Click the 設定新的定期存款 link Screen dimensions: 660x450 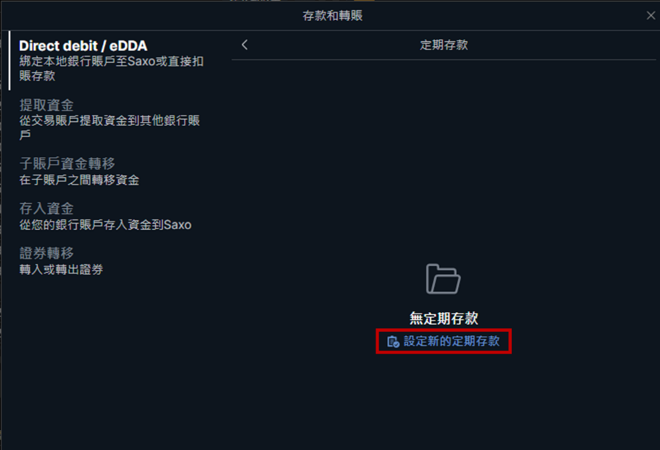[451, 341]
